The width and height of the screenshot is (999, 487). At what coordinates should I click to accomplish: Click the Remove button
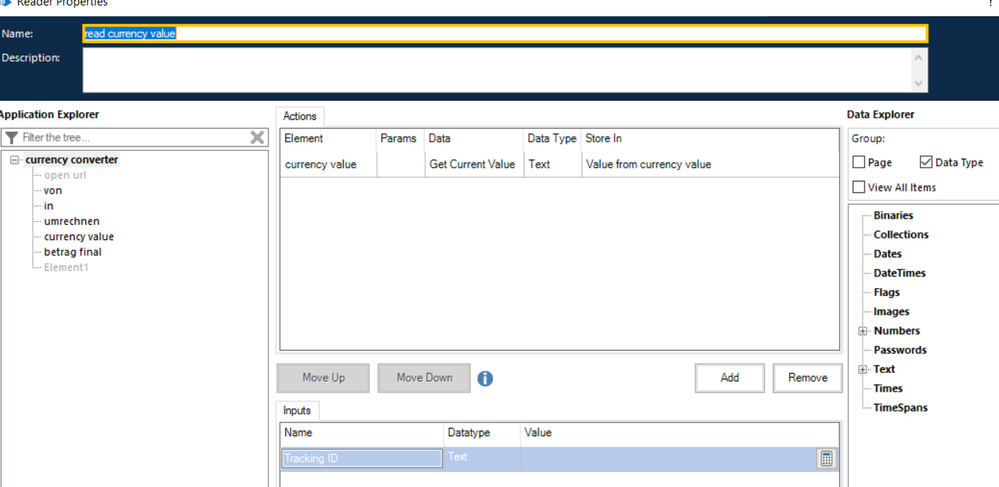807,378
